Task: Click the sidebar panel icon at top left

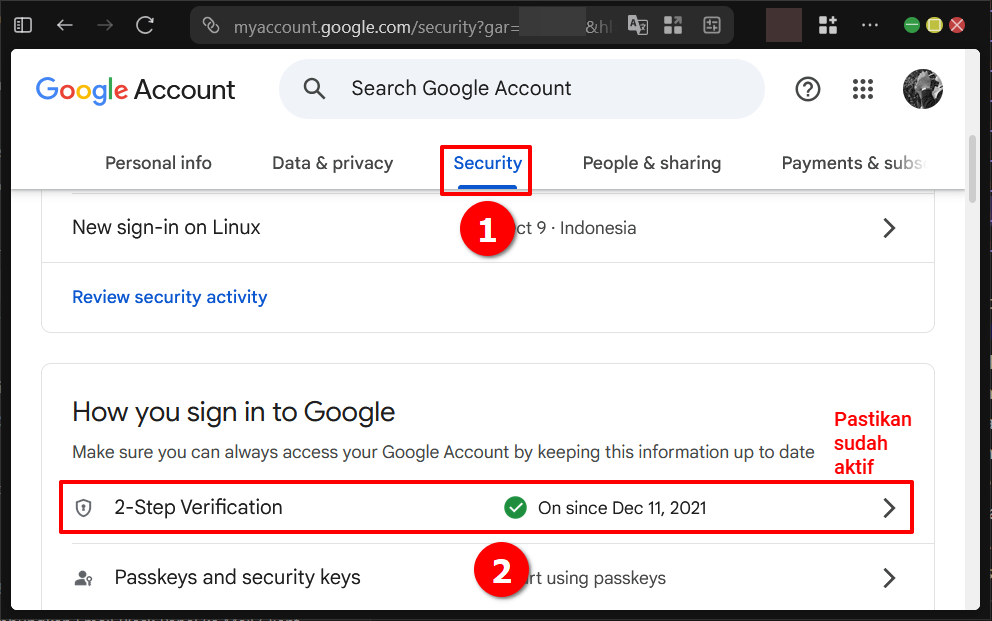Action: [x=22, y=25]
